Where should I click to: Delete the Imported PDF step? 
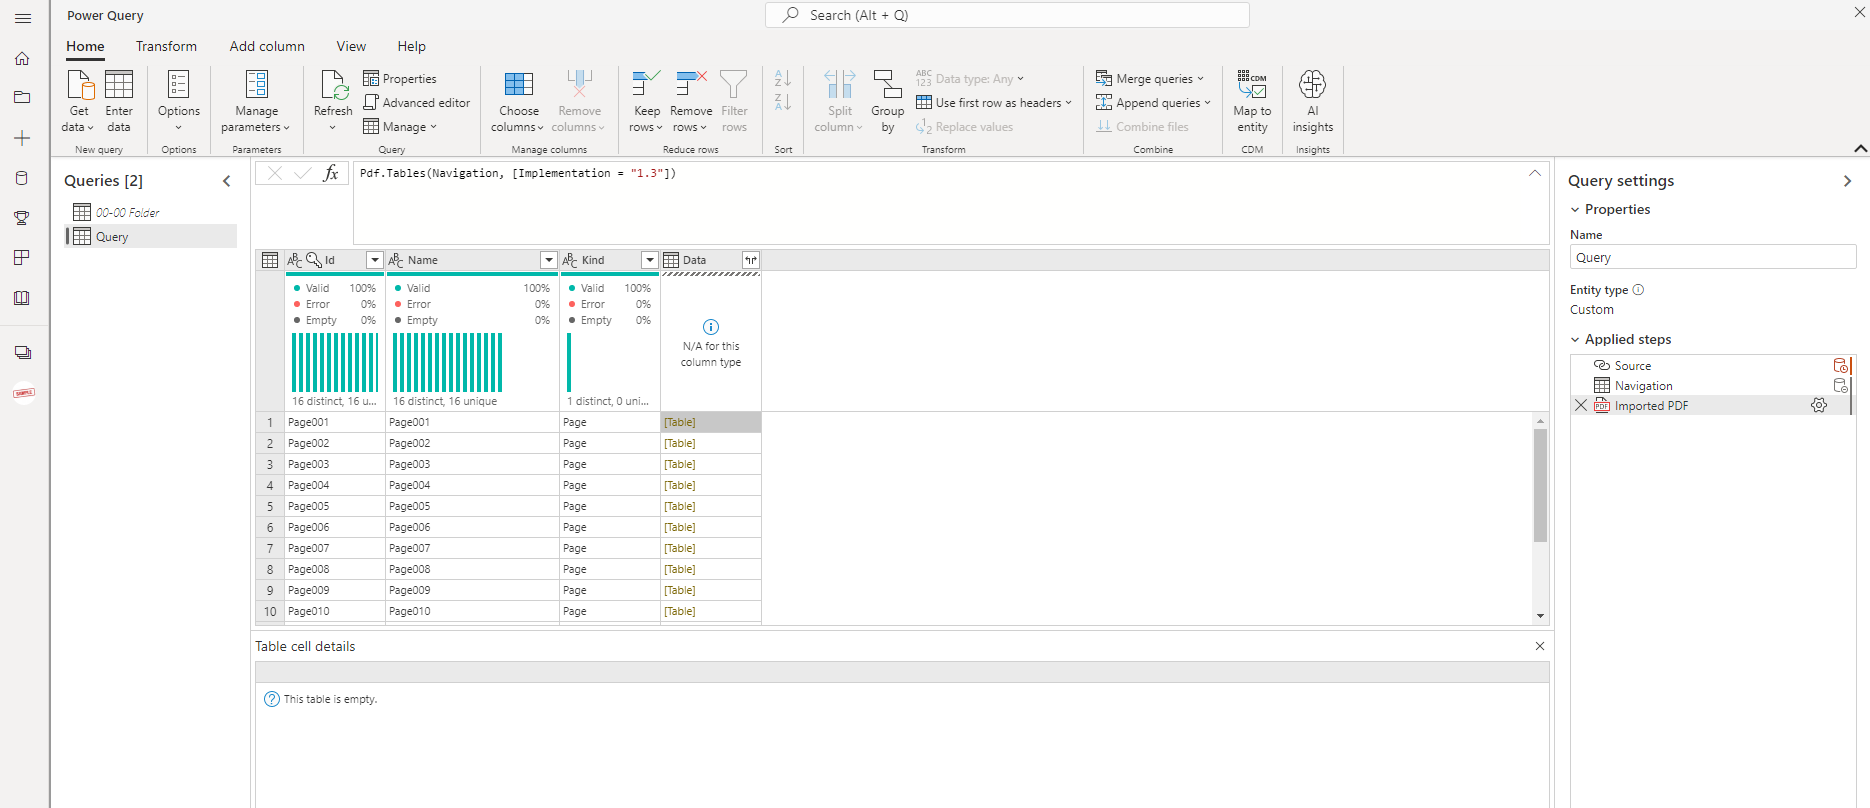tap(1581, 405)
